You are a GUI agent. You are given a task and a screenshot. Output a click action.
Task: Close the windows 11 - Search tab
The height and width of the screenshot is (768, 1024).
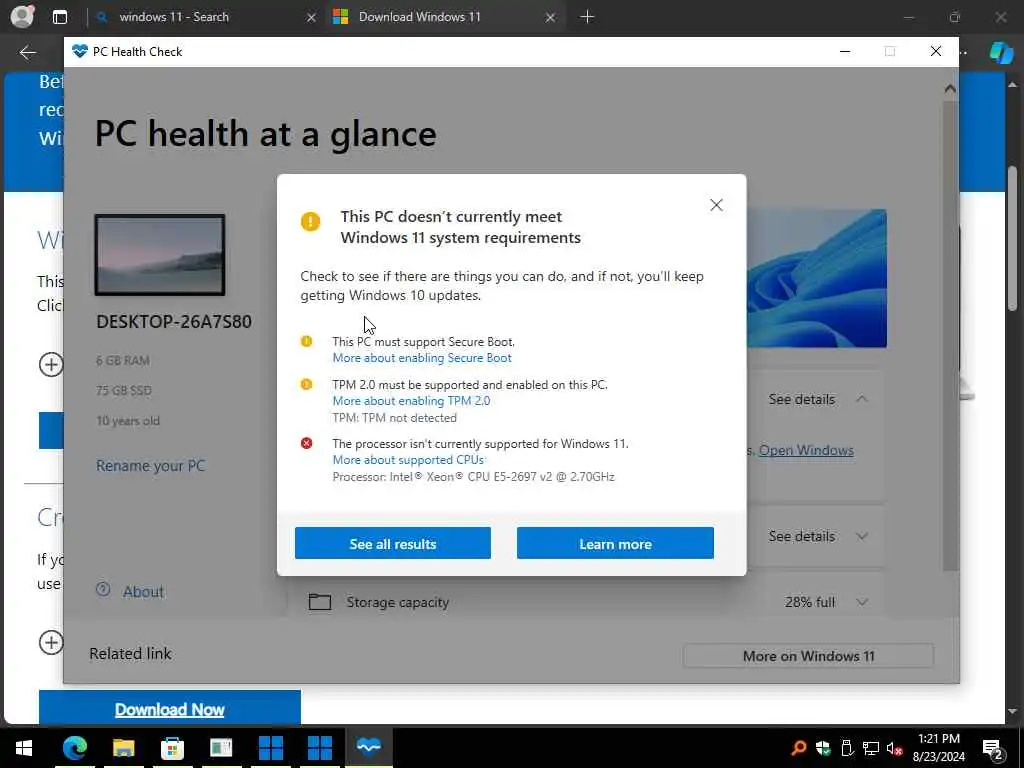[x=312, y=18]
